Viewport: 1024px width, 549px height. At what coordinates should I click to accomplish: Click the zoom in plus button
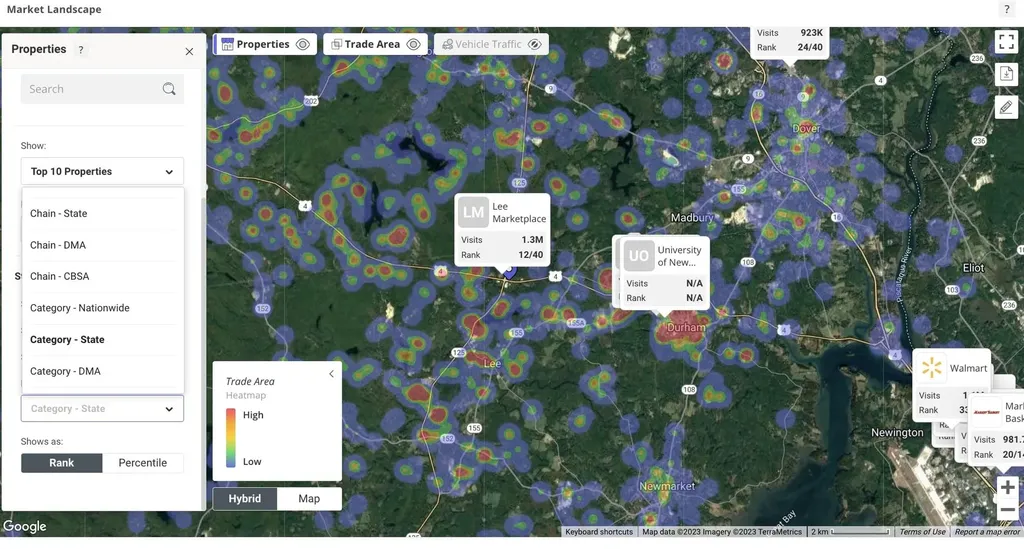[1007, 488]
